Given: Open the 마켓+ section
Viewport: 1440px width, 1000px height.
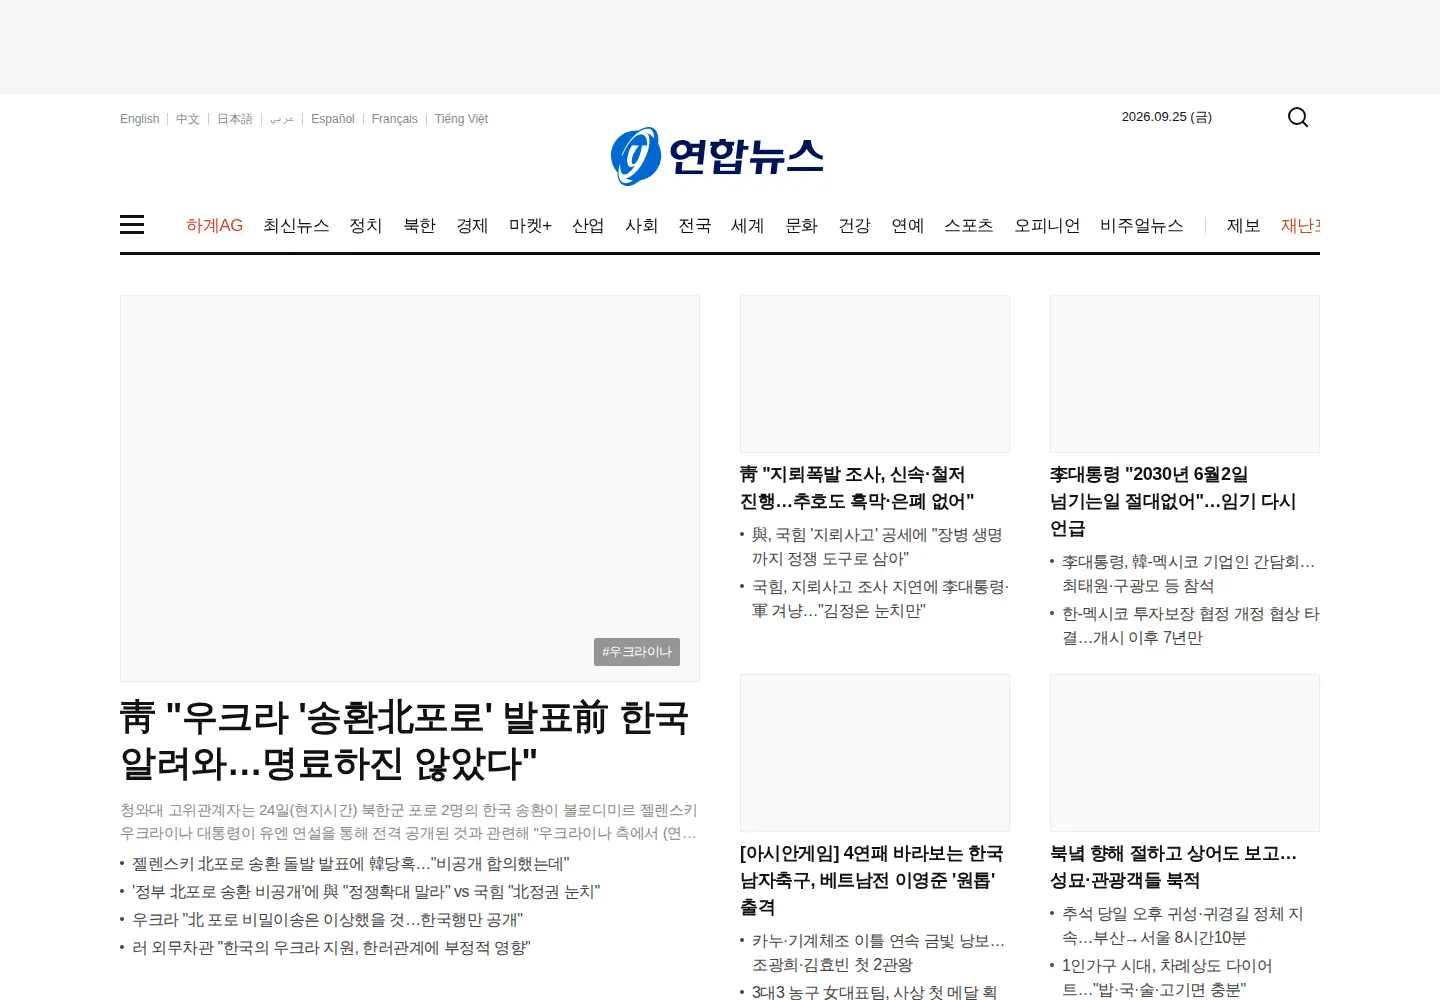Looking at the screenshot, I should 530,226.
